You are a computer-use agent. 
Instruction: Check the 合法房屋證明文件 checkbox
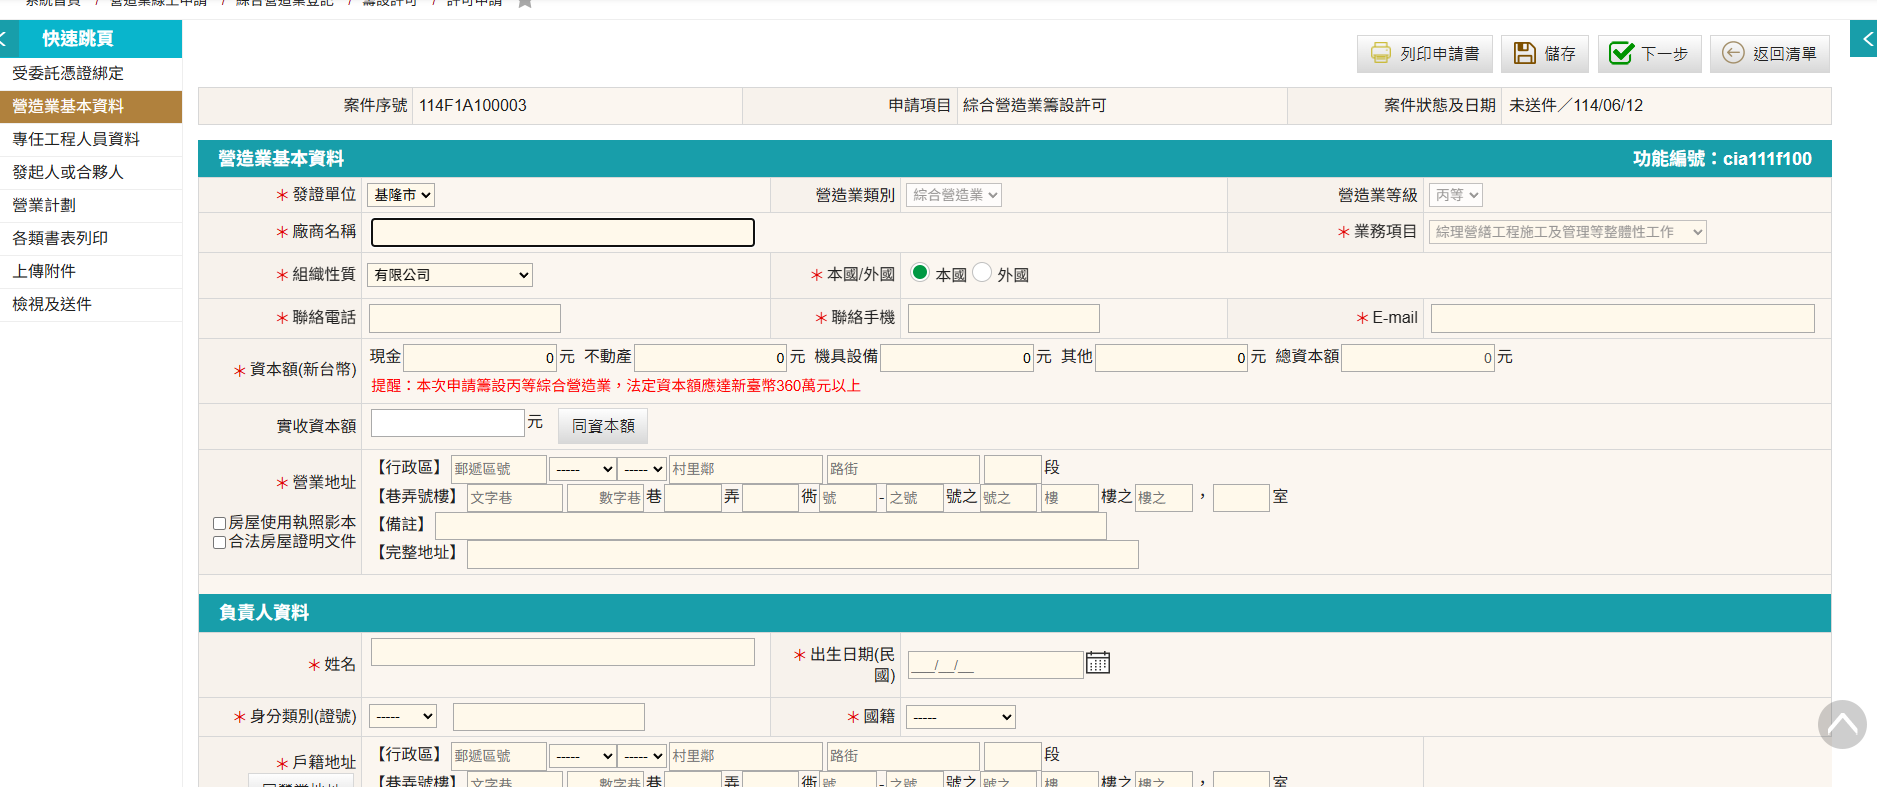[x=219, y=542]
